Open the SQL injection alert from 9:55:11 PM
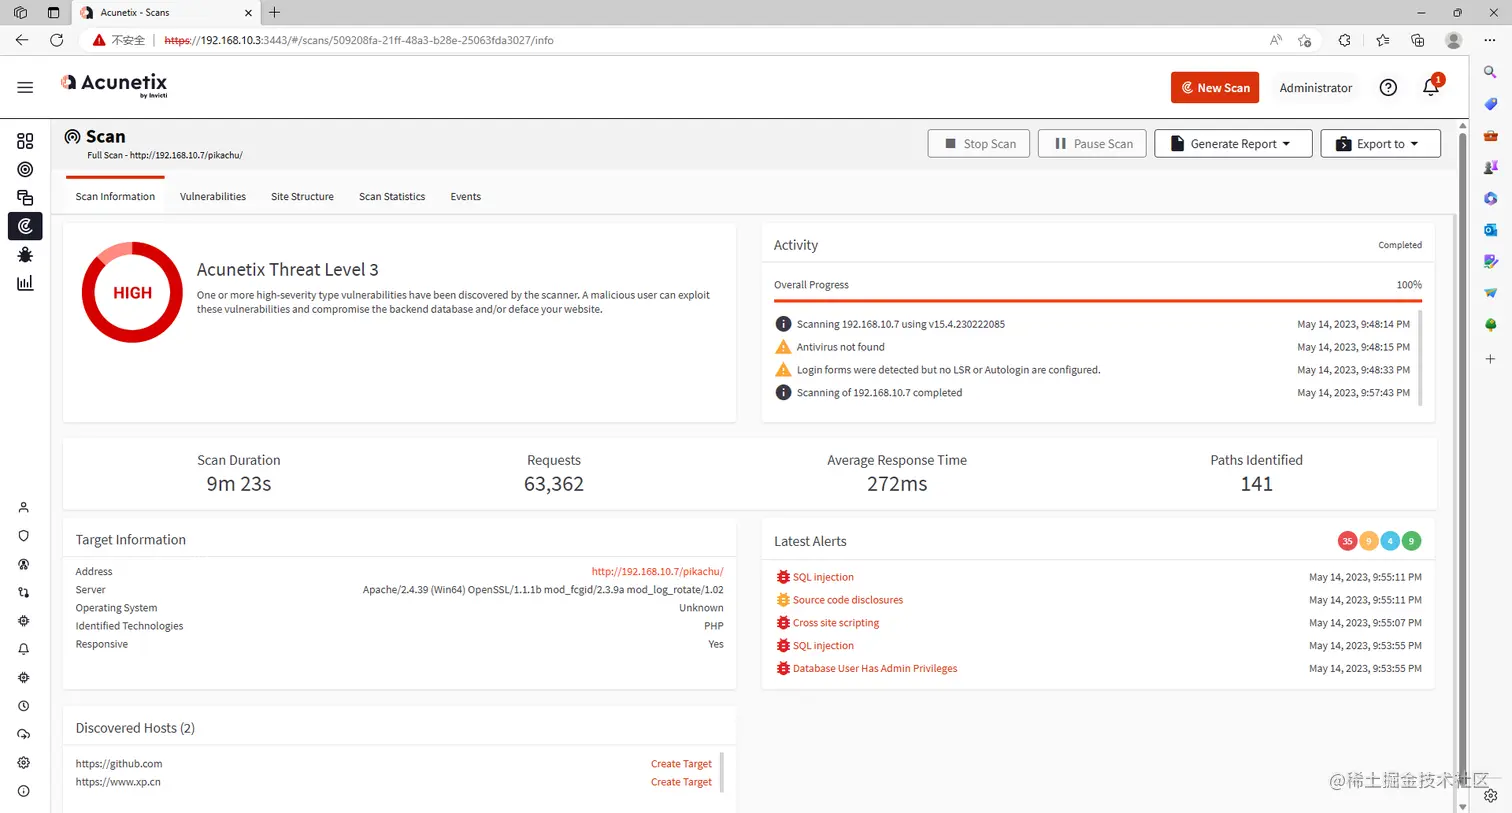This screenshot has height=813, width=1512. [x=823, y=577]
